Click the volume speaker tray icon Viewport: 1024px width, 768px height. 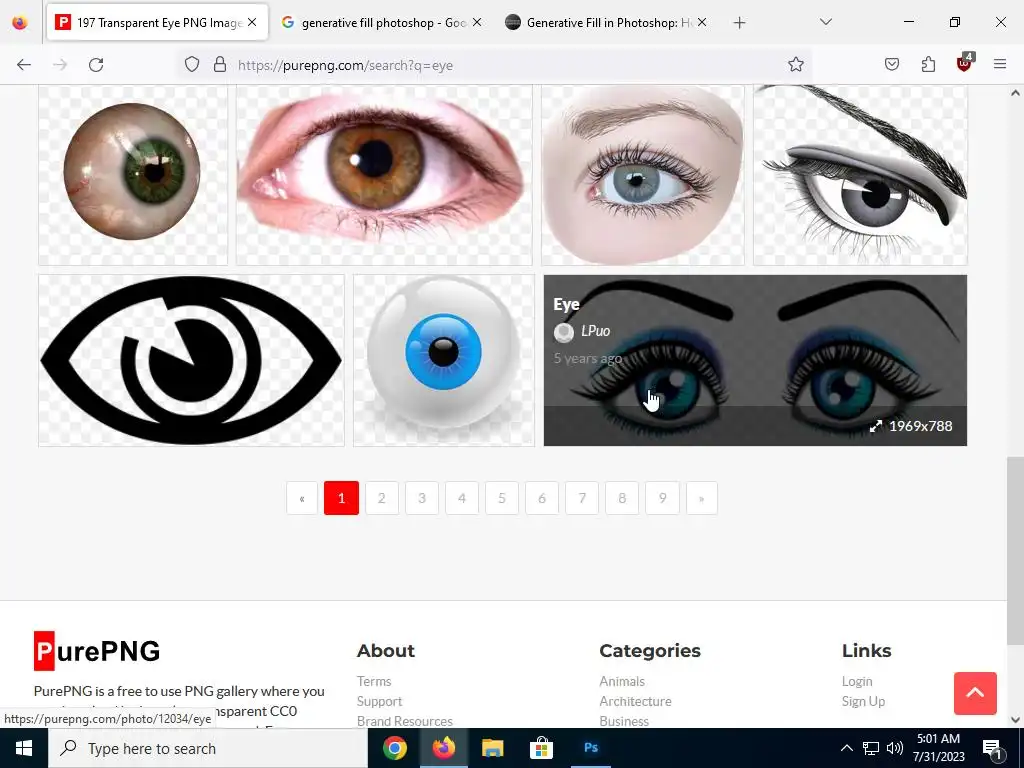point(895,748)
